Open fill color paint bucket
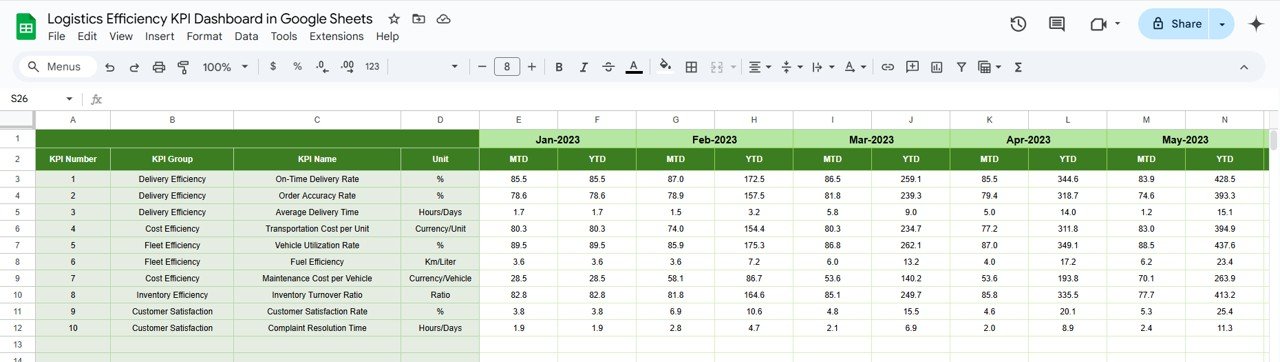This screenshot has width=1280, height=362. click(x=666, y=67)
